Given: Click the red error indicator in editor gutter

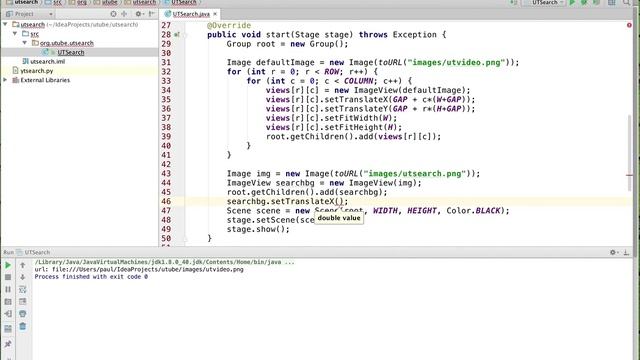Looking at the screenshot, I should pyautogui.click(x=629, y=25).
